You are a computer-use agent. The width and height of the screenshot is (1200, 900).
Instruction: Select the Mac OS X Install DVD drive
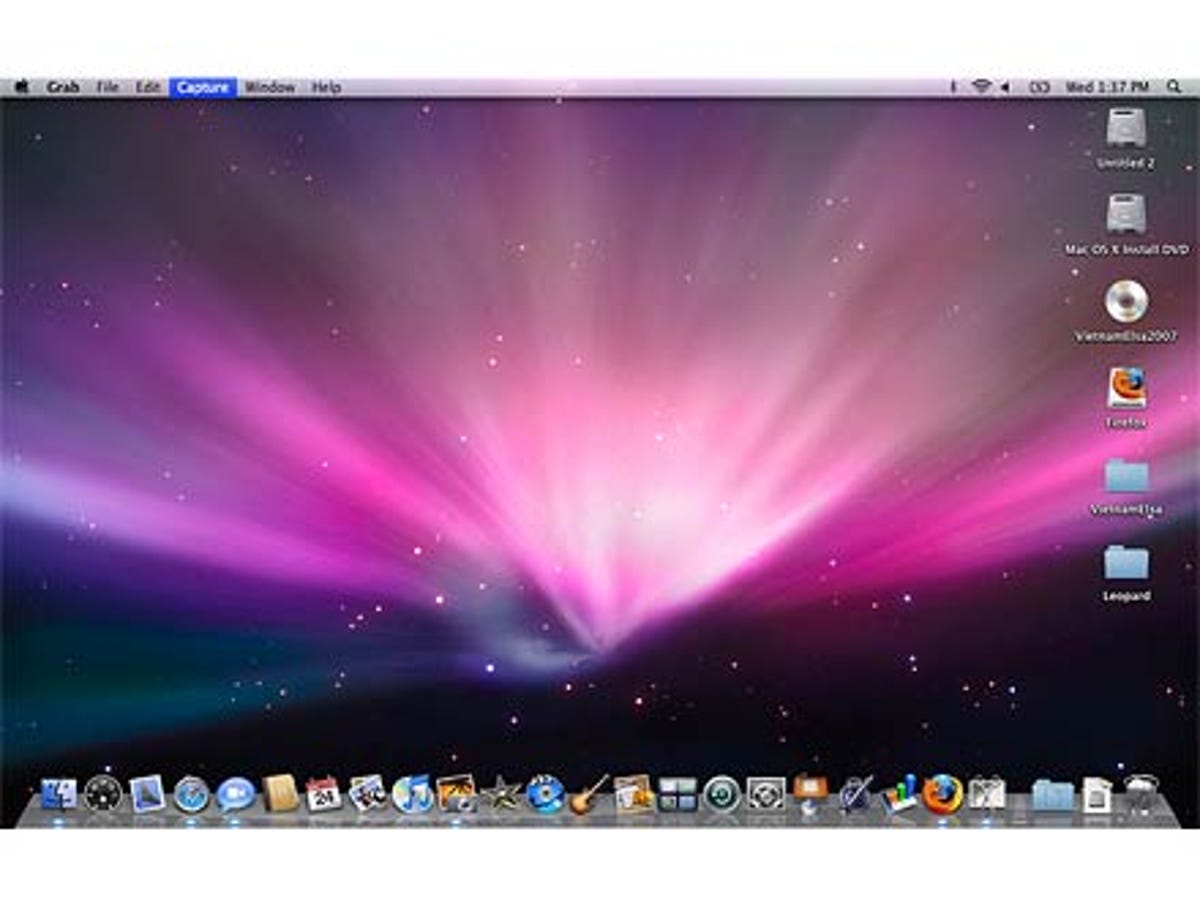(1126, 216)
